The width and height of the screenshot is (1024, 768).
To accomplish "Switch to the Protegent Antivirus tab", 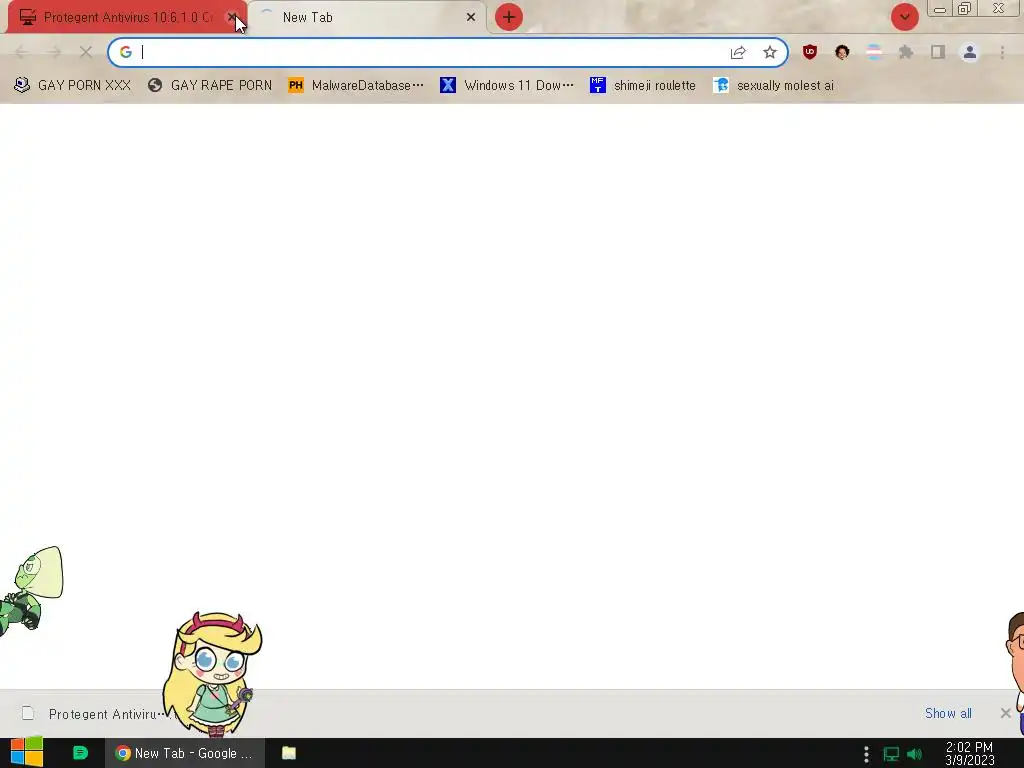I will pos(127,17).
